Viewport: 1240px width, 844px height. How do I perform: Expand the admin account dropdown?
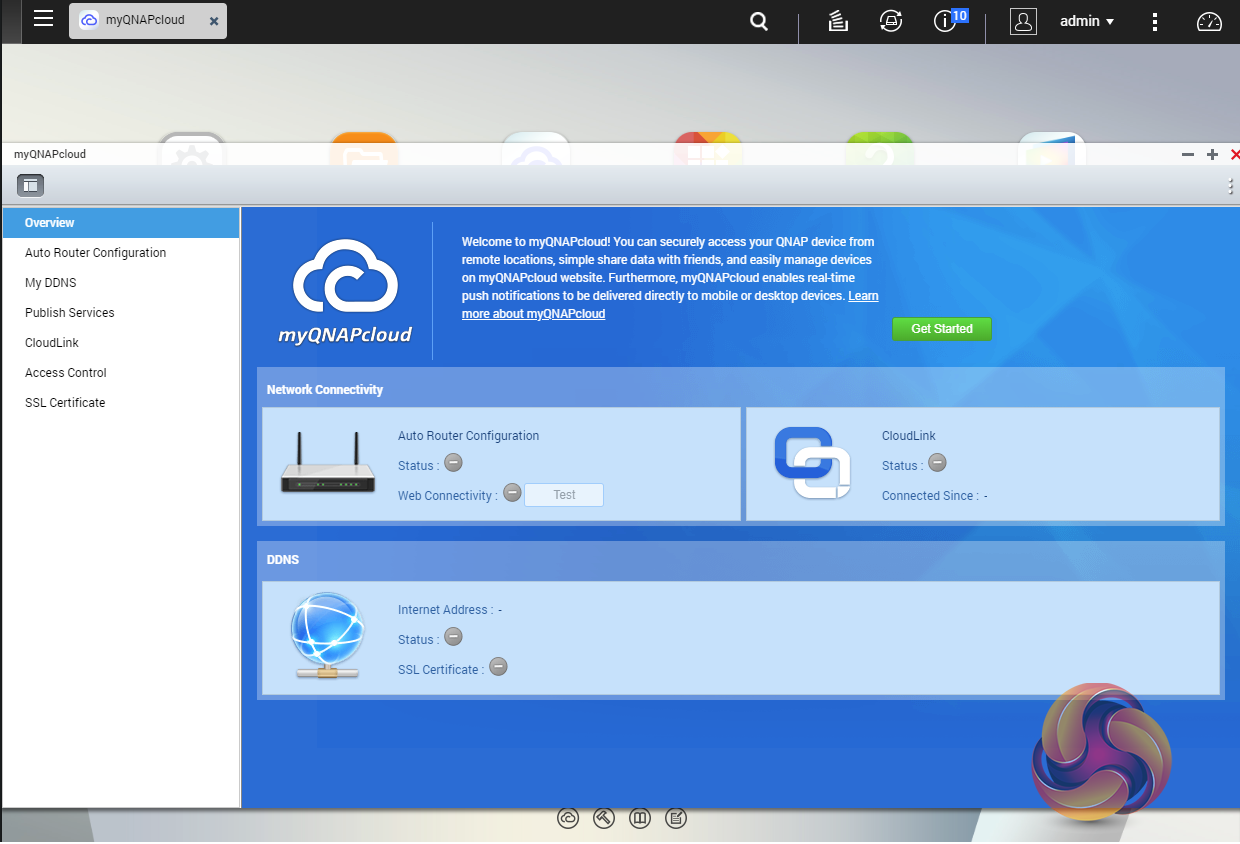click(1087, 21)
